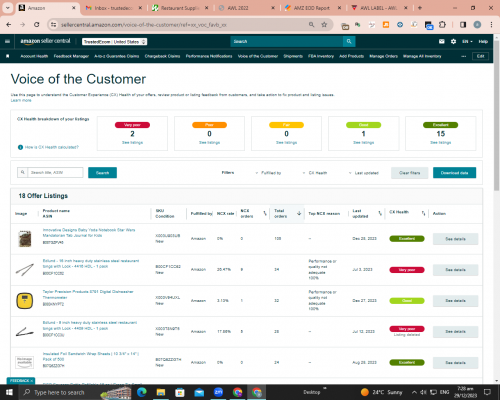Open Chargeback Claims menu item
Viewport: 500px width, 400px height.
click(x=162, y=56)
